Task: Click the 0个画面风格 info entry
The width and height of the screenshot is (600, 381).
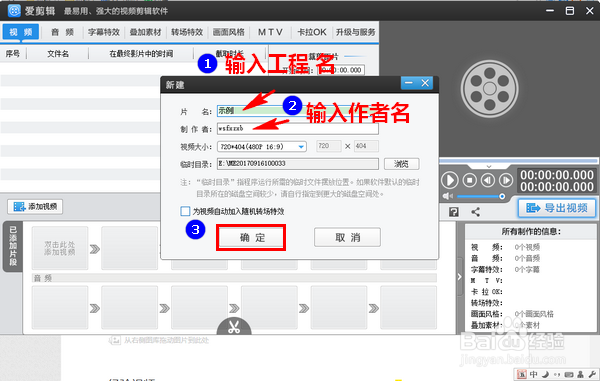Action: [534, 314]
